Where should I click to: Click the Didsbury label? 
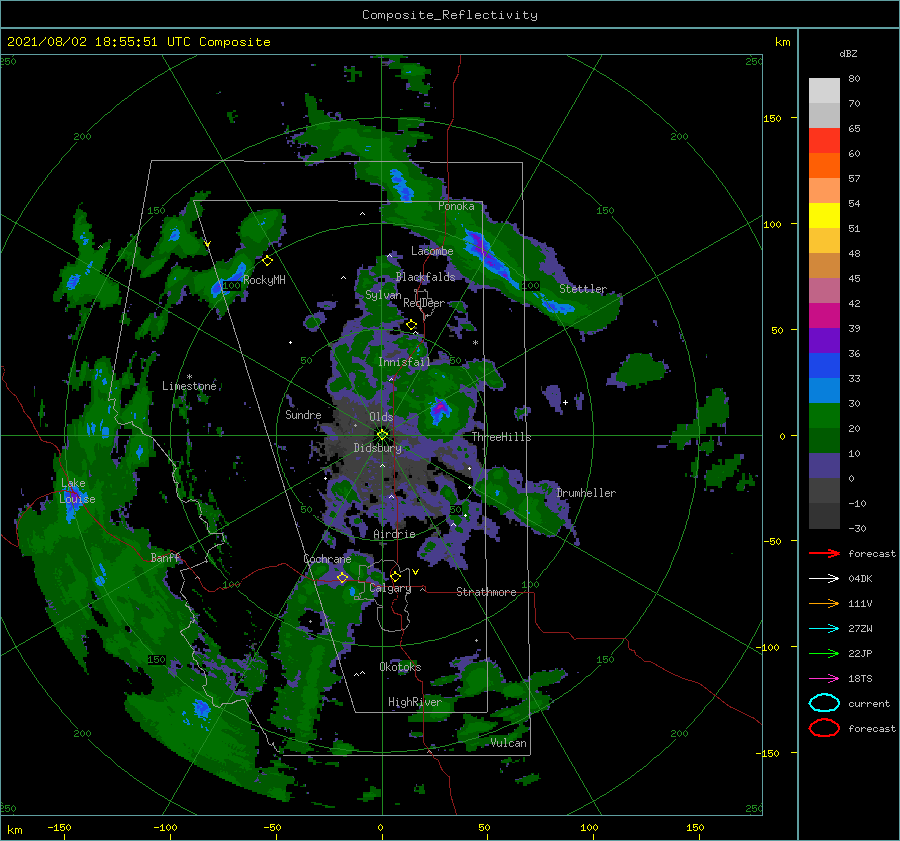(377, 448)
